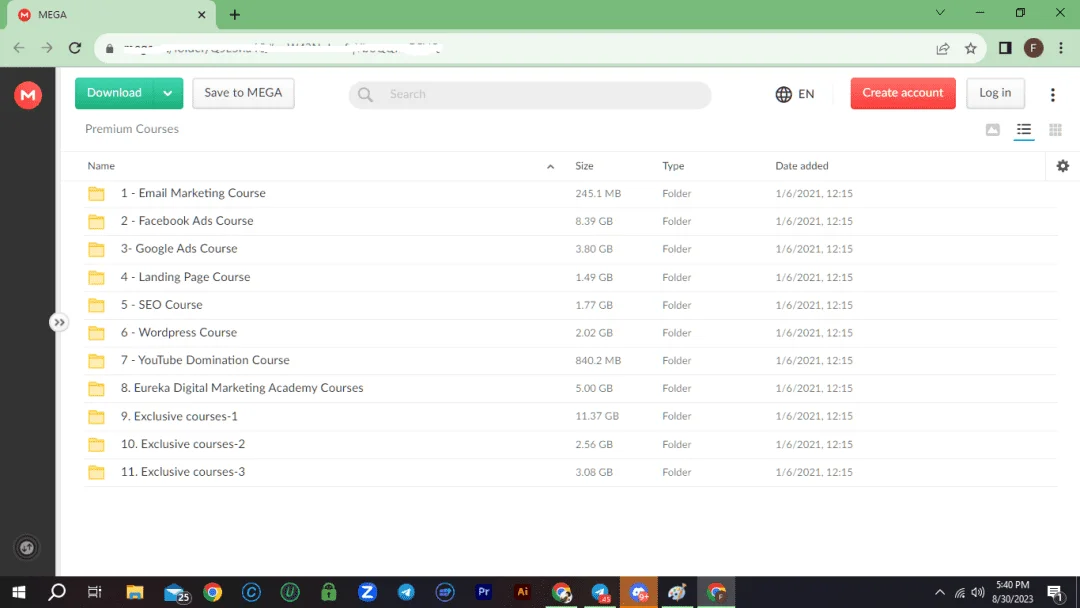Viewport: 1080px width, 608px height.
Task: Click the search magnifier icon
Action: point(366,94)
